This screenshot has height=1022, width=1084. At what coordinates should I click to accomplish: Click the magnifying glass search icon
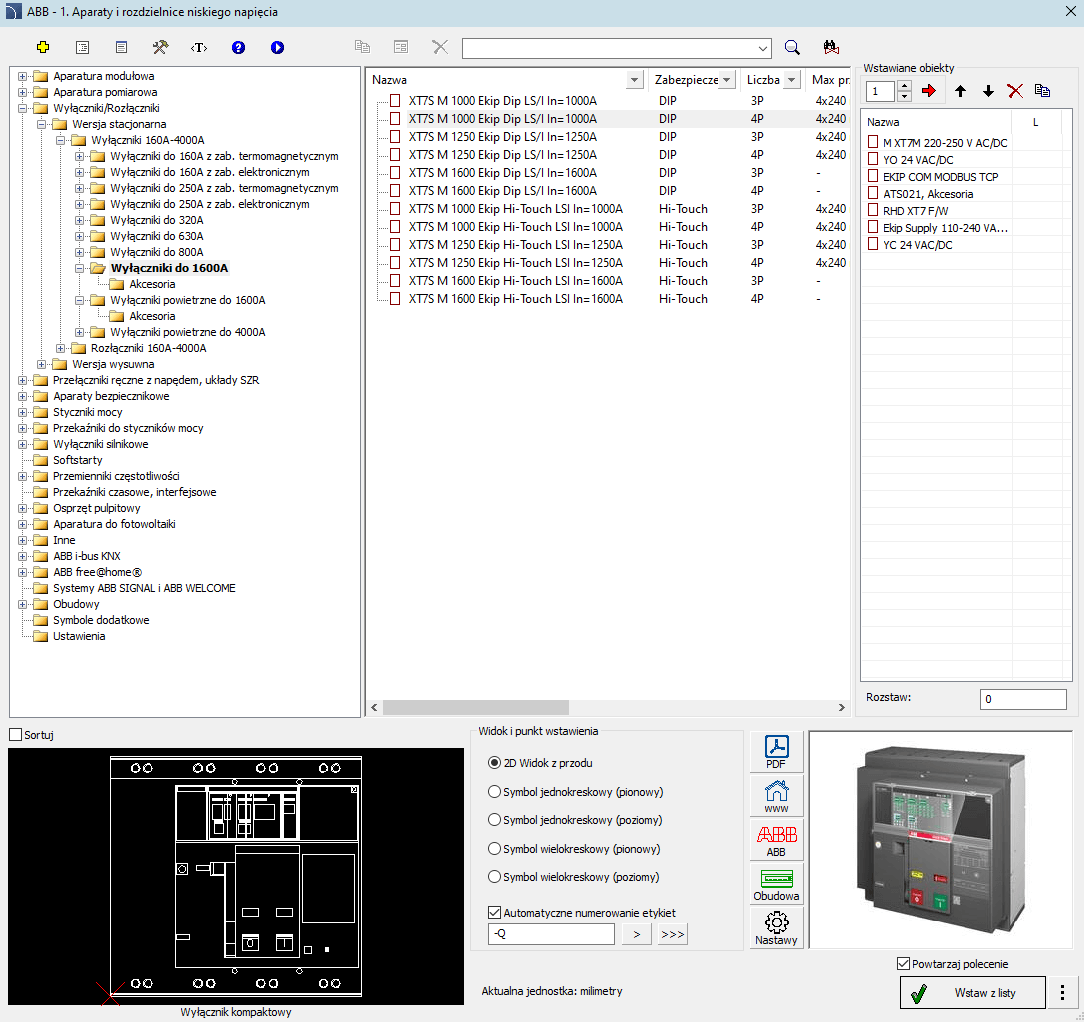click(x=792, y=47)
